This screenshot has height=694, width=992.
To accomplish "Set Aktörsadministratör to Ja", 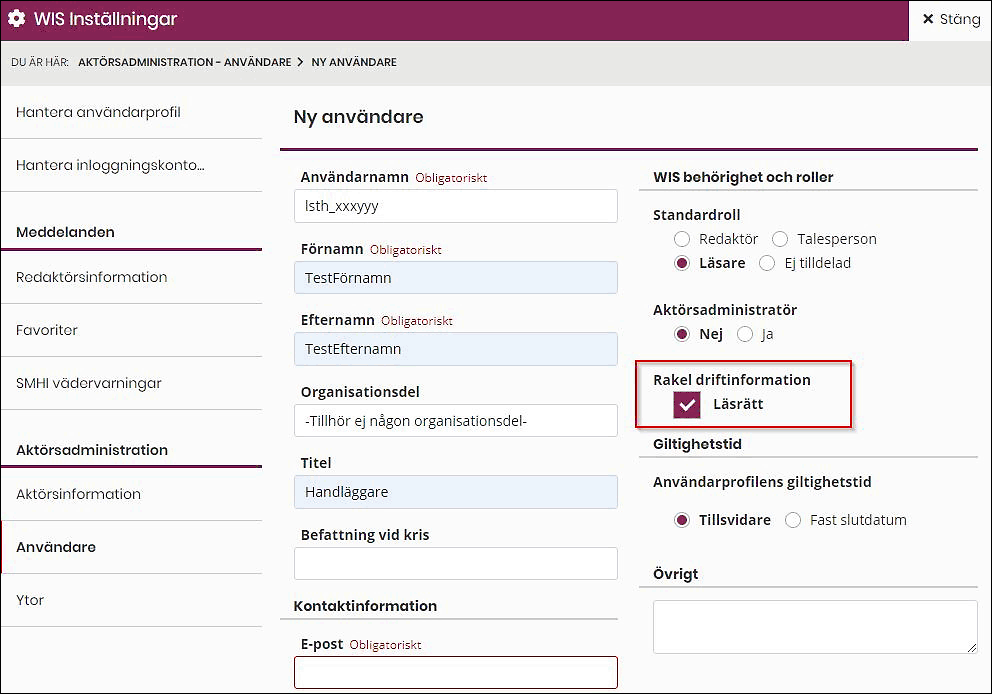I will pyautogui.click(x=745, y=334).
